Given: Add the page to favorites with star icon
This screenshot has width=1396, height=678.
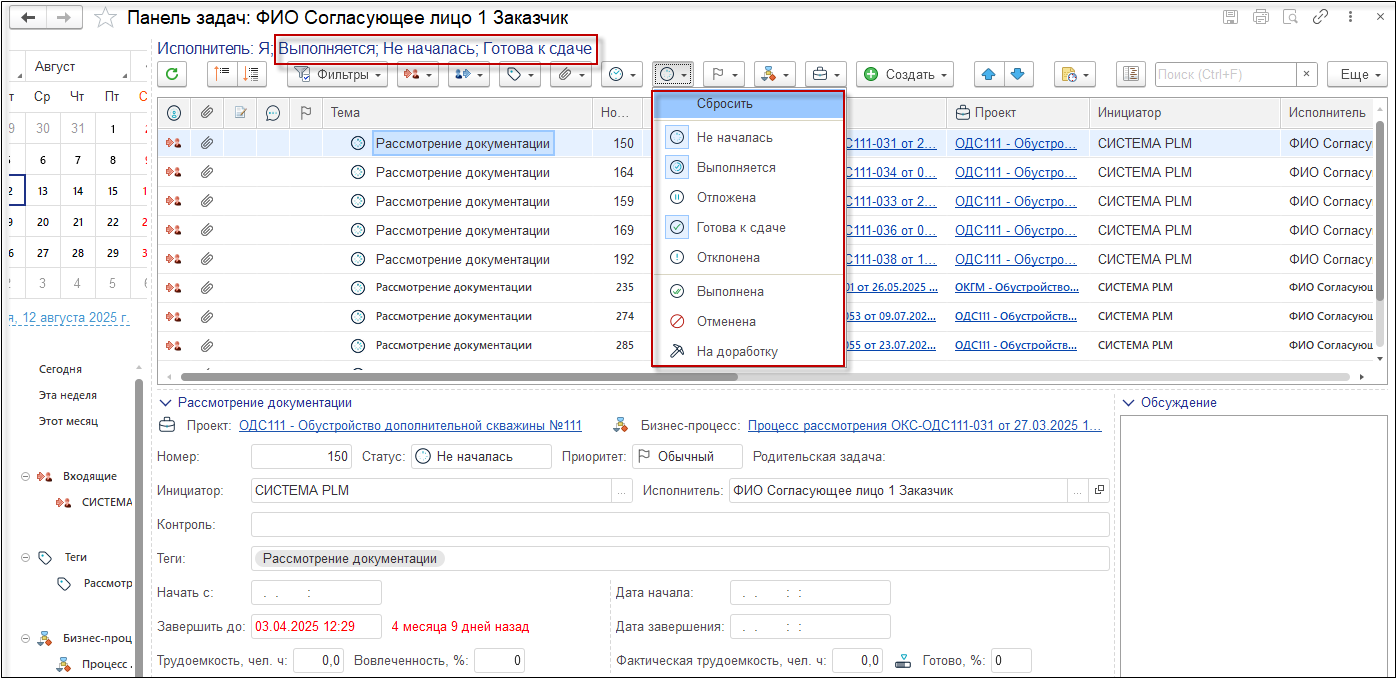Looking at the screenshot, I should [x=104, y=18].
